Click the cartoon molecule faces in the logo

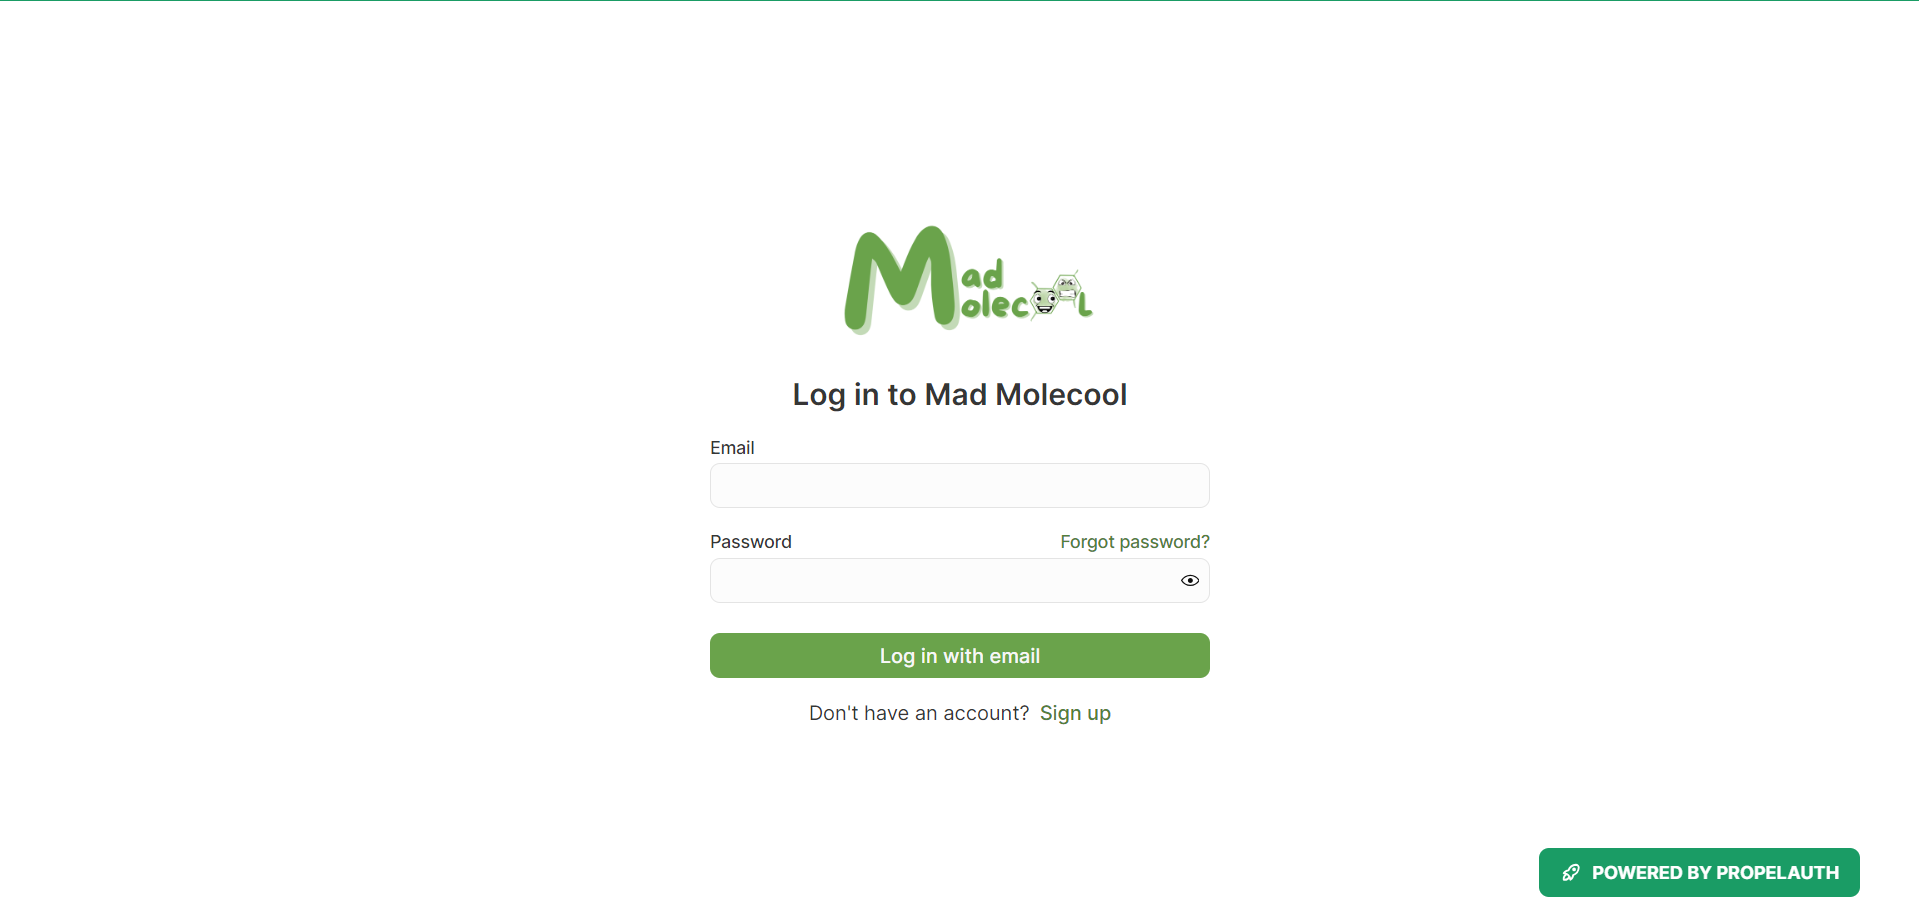1056,294
